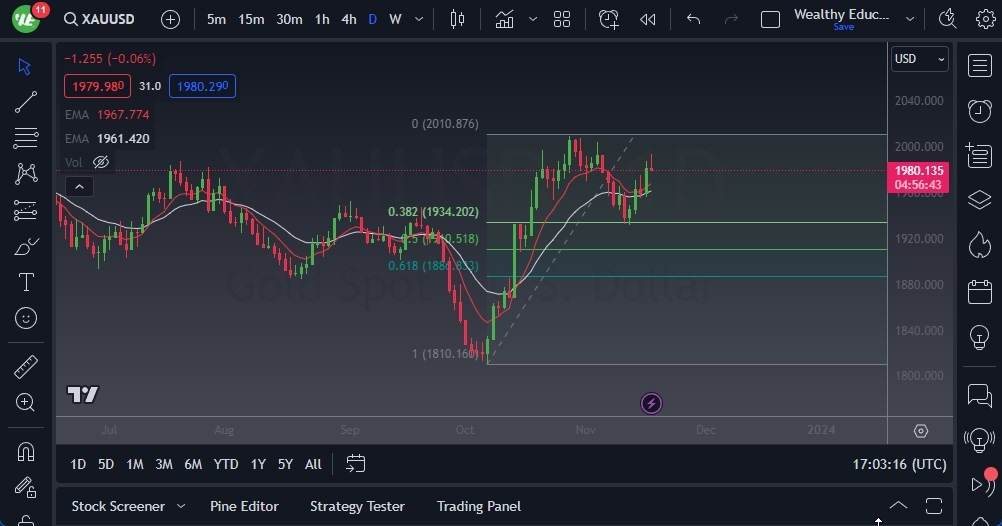
Task: Click the purple lightning event marker
Action: (x=651, y=404)
